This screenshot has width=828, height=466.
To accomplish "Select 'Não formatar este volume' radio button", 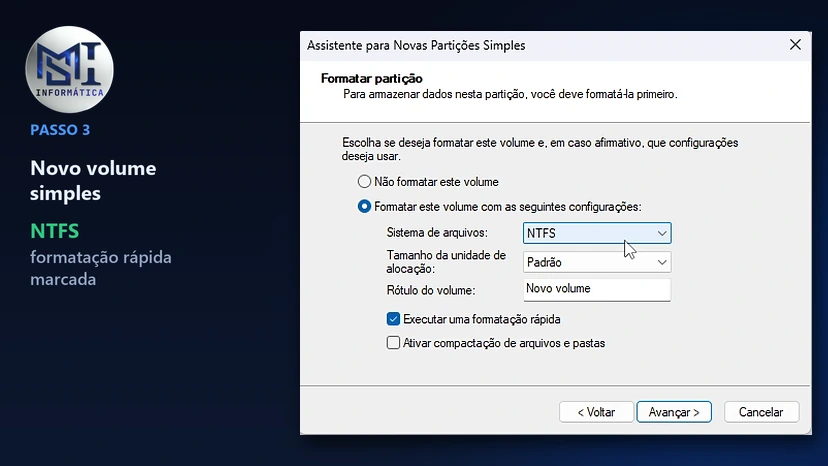I will pyautogui.click(x=364, y=182).
